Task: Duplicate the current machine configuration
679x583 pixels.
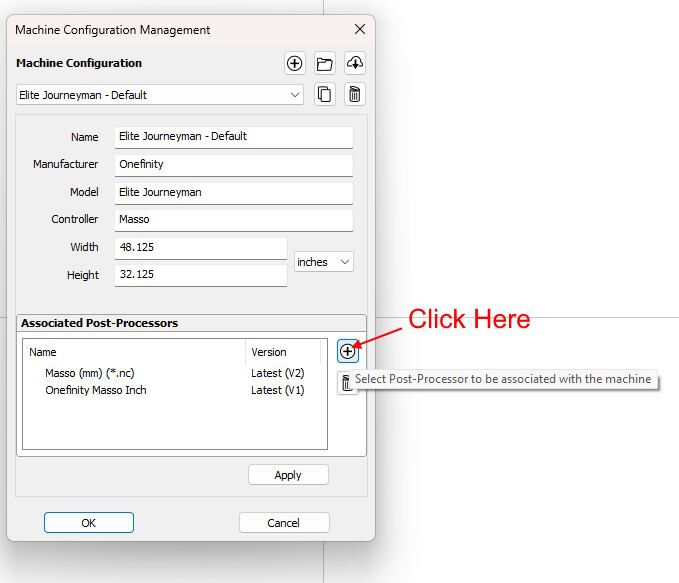Action: [x=324, y=95]
